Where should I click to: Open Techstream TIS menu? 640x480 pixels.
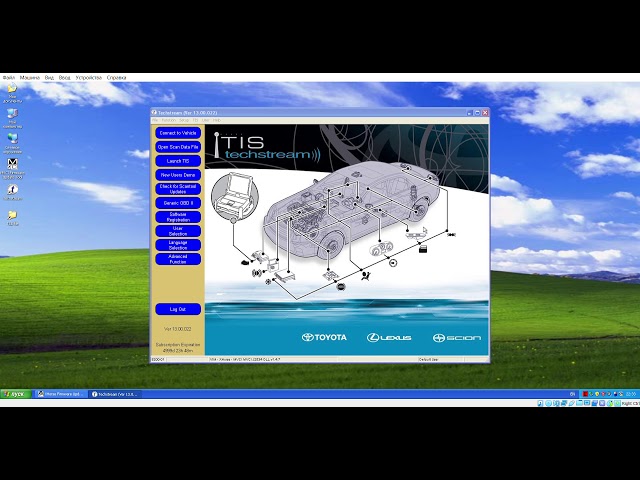(x=195, y=120)
